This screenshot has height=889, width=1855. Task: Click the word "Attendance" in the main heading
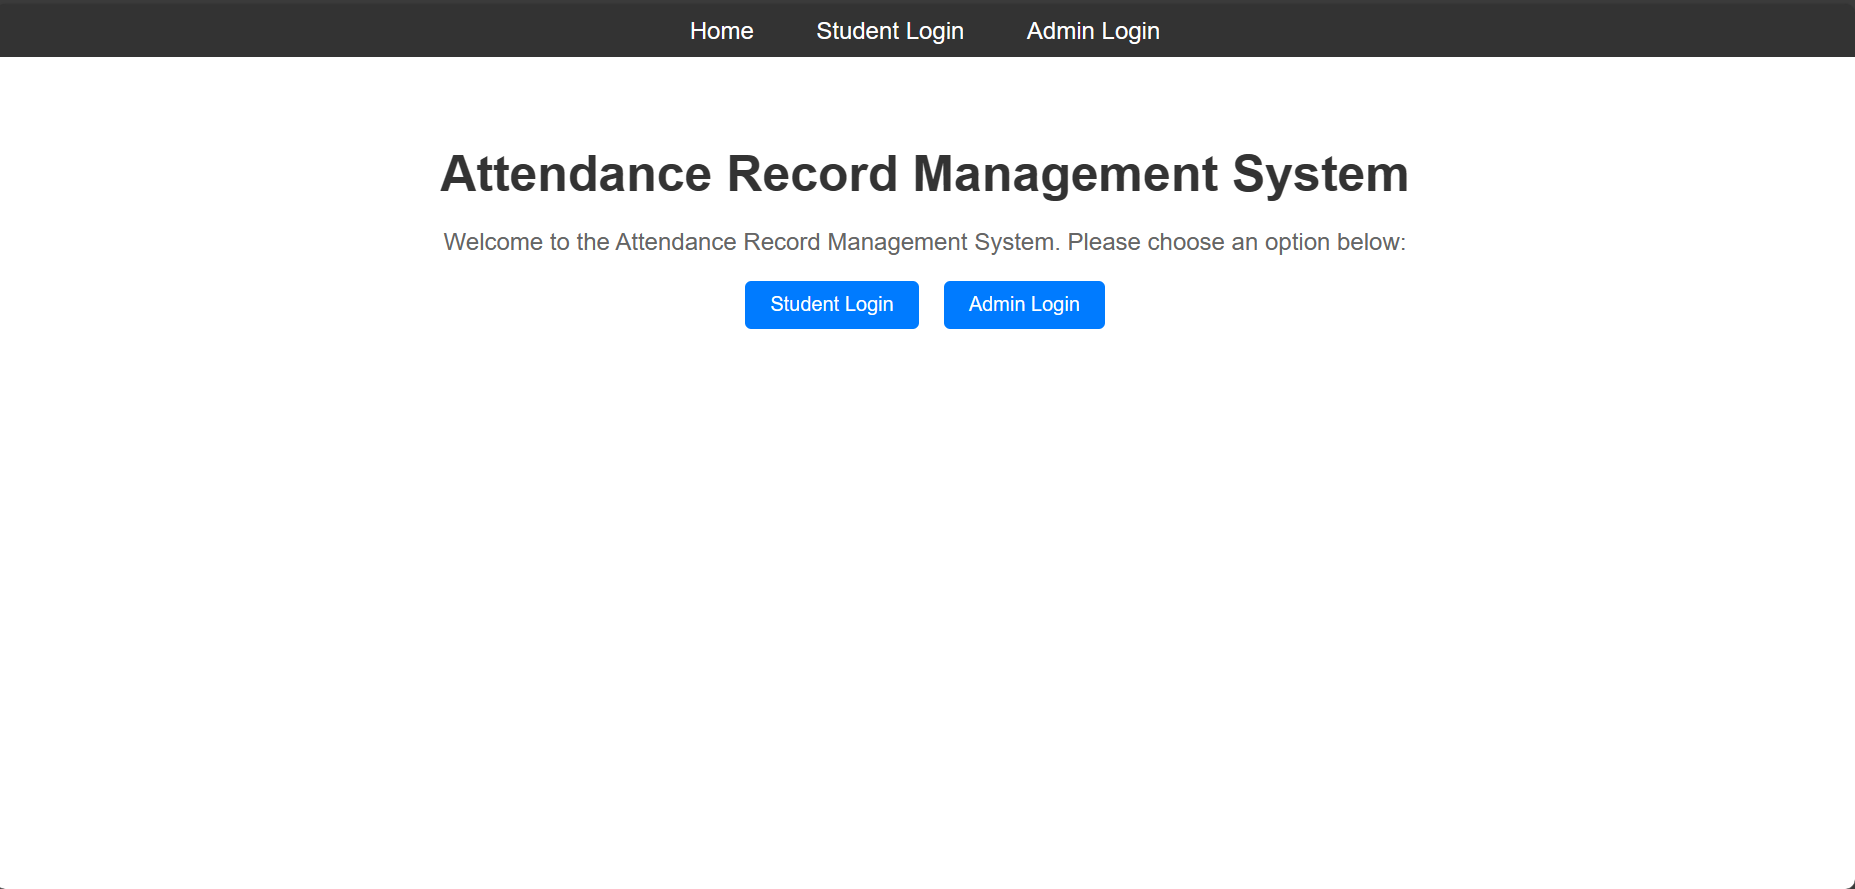(x=576, y=174)
